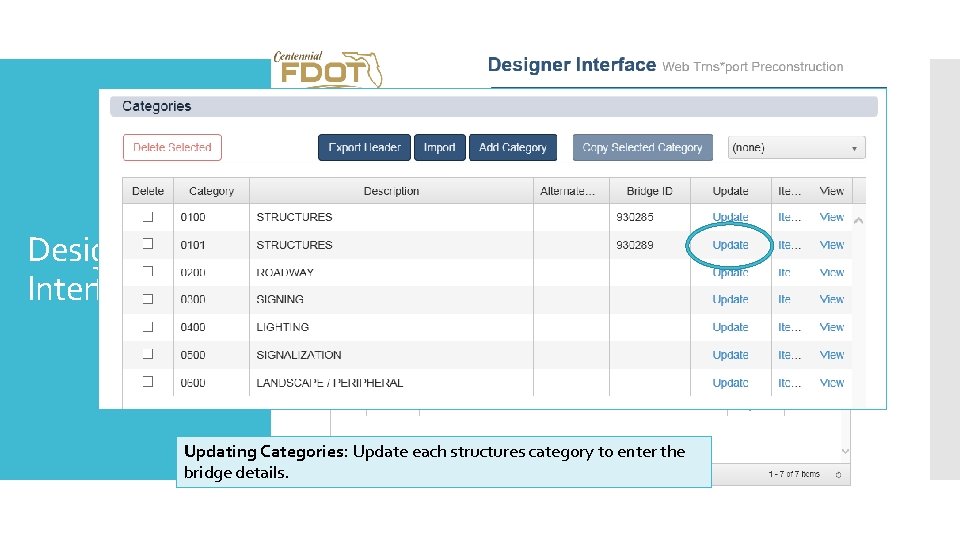Screen dimensions: 960x540
Task: Select the SIGNALIZATION description cell
Action: pos(391,354)
